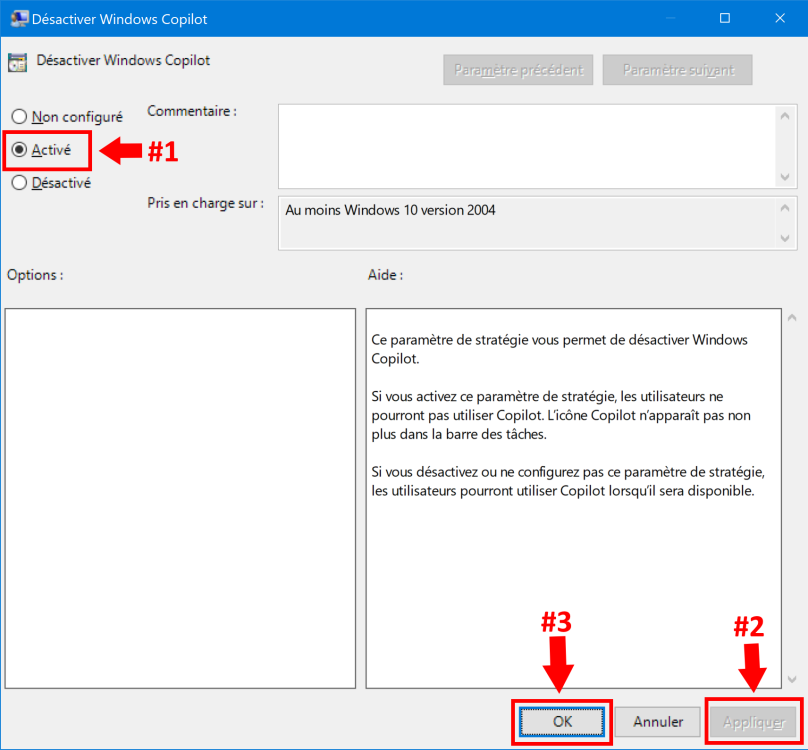Click the 'Ce paramètre de stratégie vous permet' help text

tap(559, 349)
